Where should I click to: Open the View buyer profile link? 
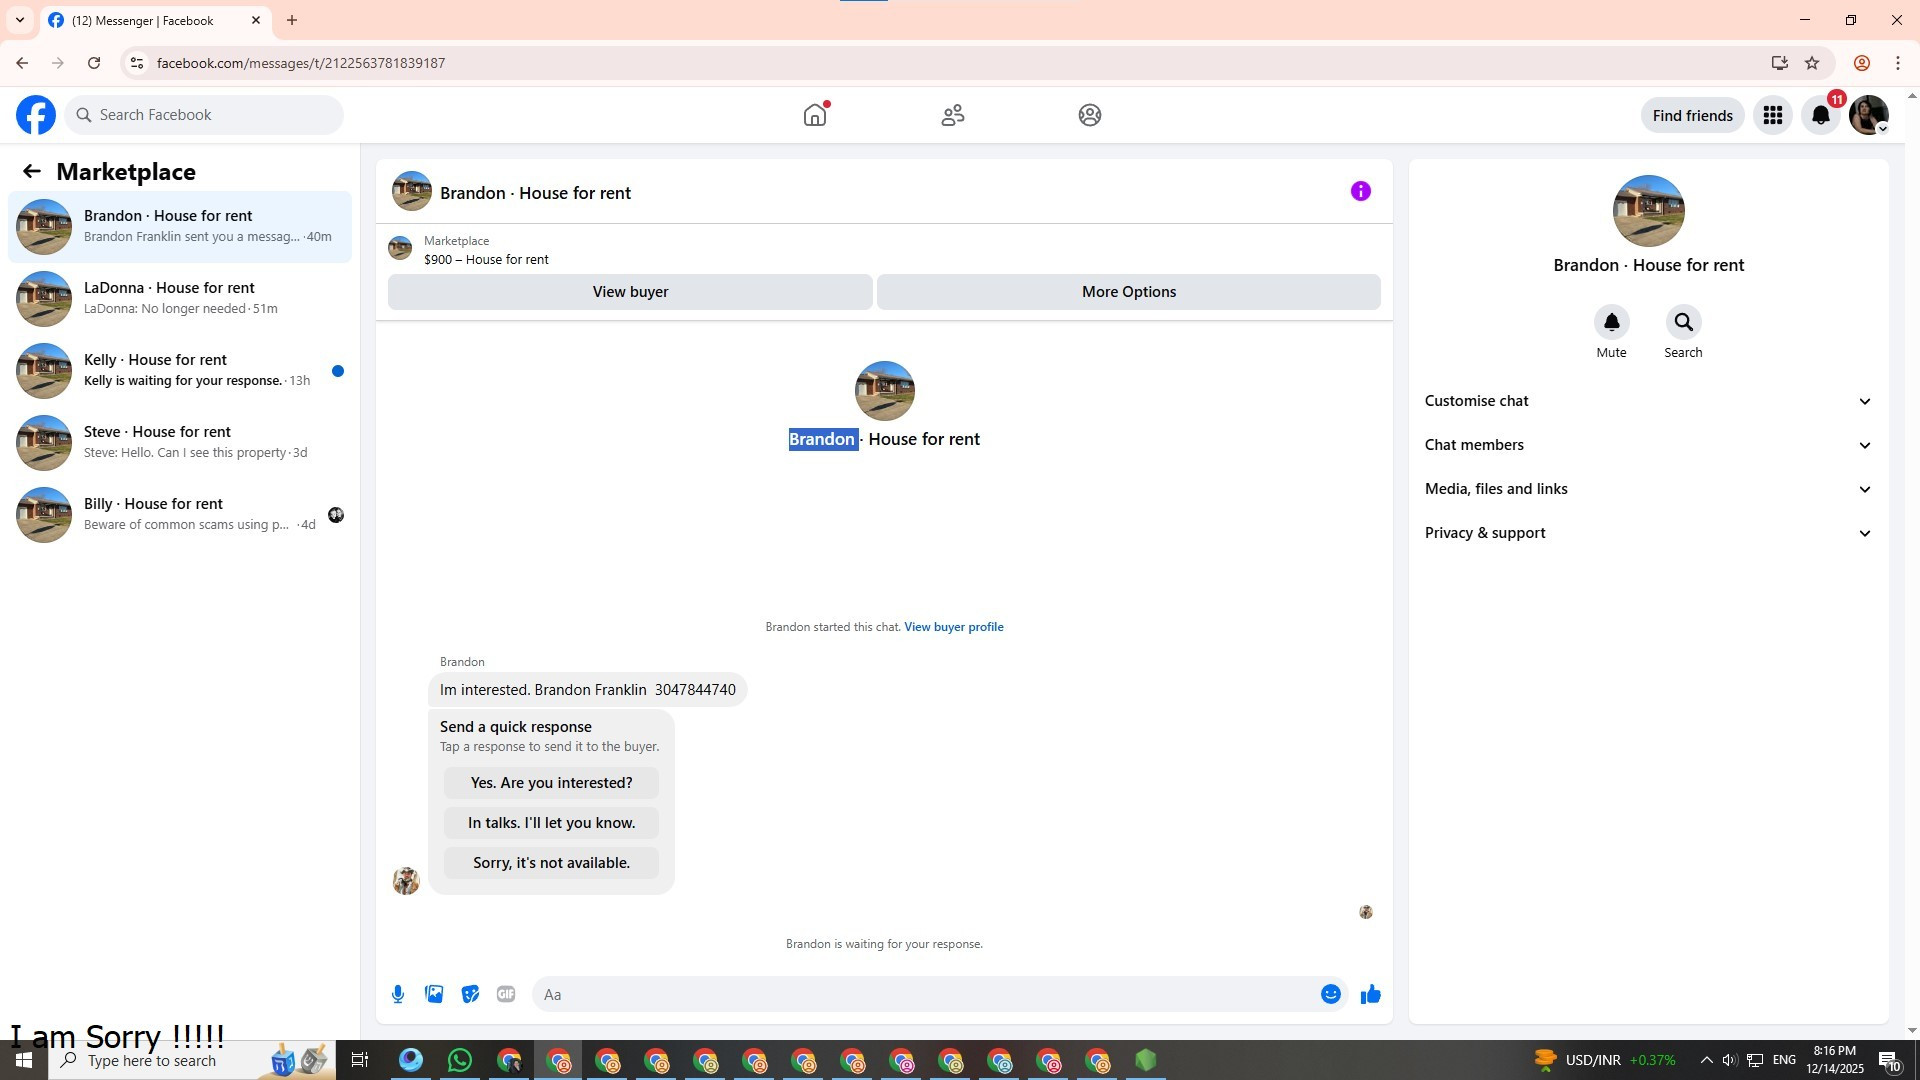[x=953, y=627]
